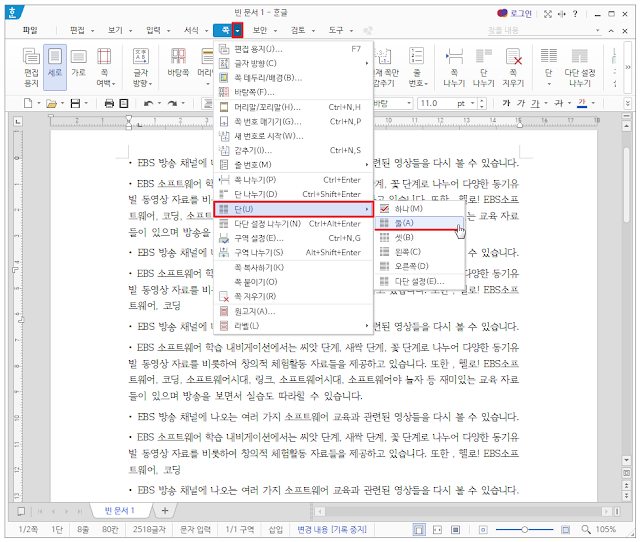Click the undo arrow icon
The width and height of the screenshot is (640, 542).
148,103
